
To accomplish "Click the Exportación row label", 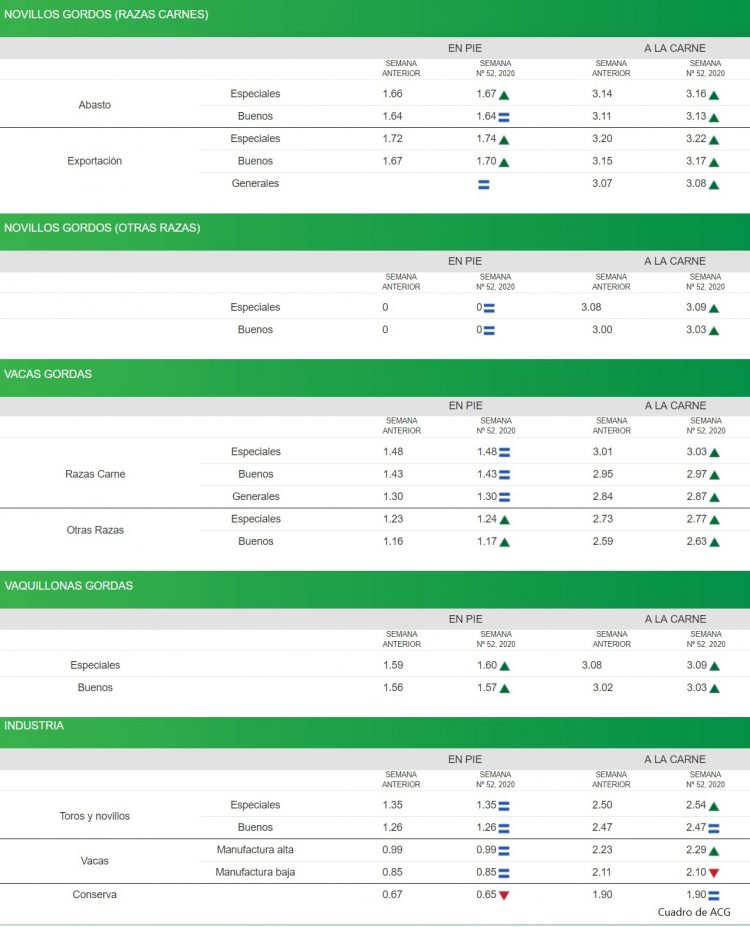I will coord(95,161).
